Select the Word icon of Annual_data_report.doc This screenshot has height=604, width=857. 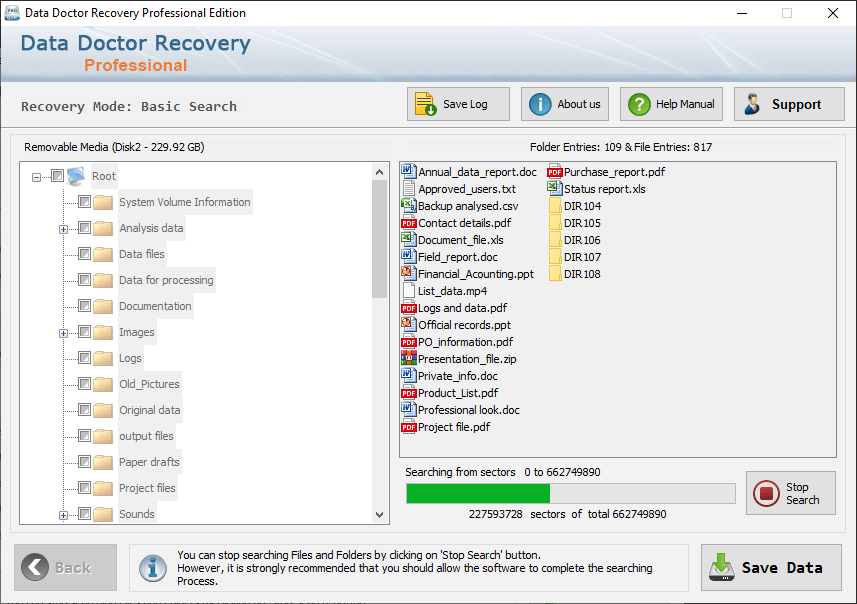(x=408, y=172)
